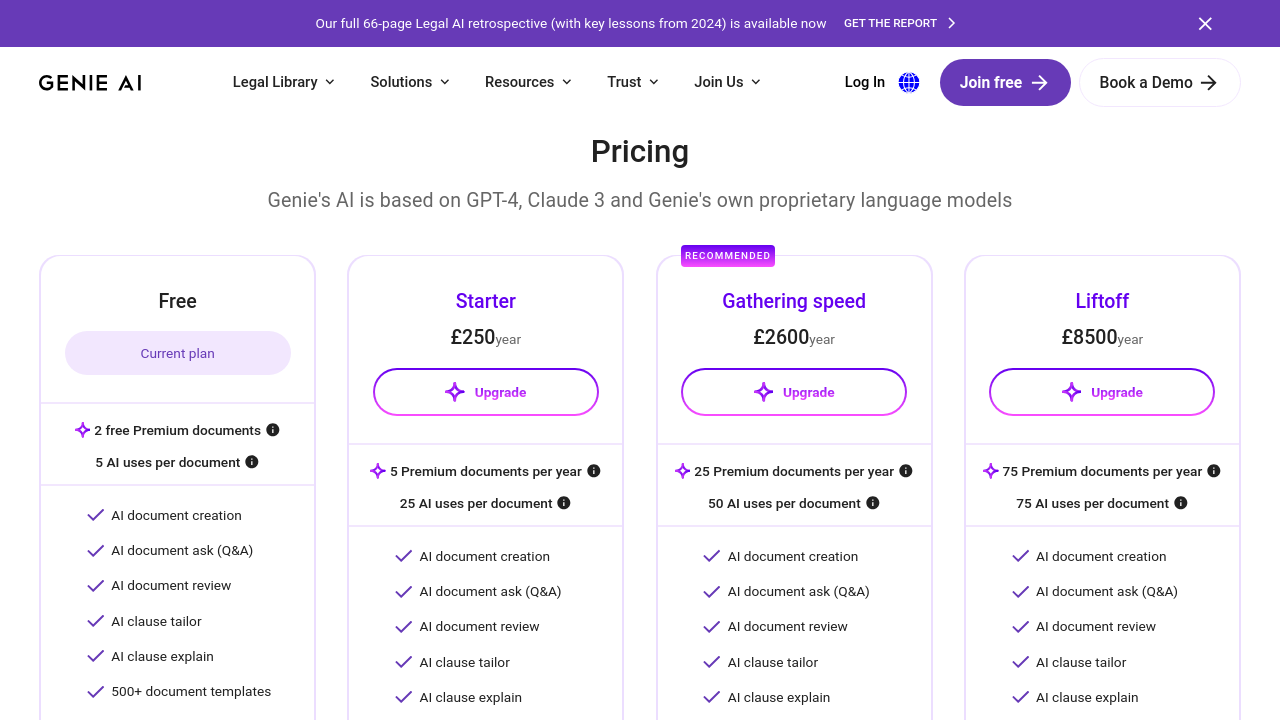Image resolution: width=1280 pixels, height=720 pixels.
Task: Click the Join free button
Action: point(1005,83)
